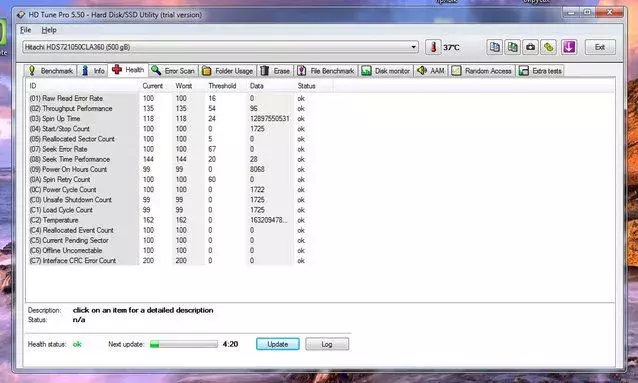Switch to the Info tab

[93, 71]
